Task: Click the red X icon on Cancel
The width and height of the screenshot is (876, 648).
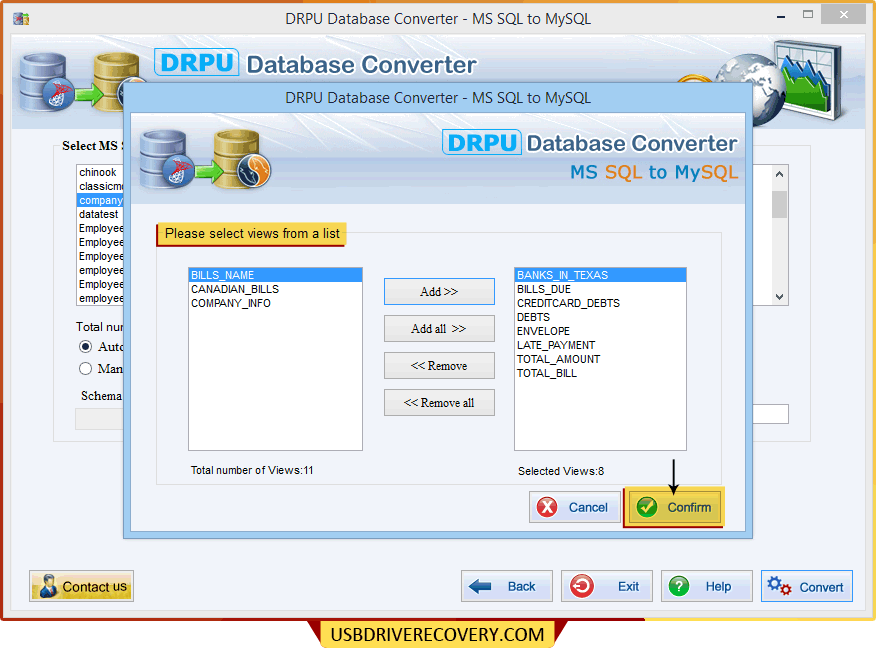Action: [x=547, y=507]
